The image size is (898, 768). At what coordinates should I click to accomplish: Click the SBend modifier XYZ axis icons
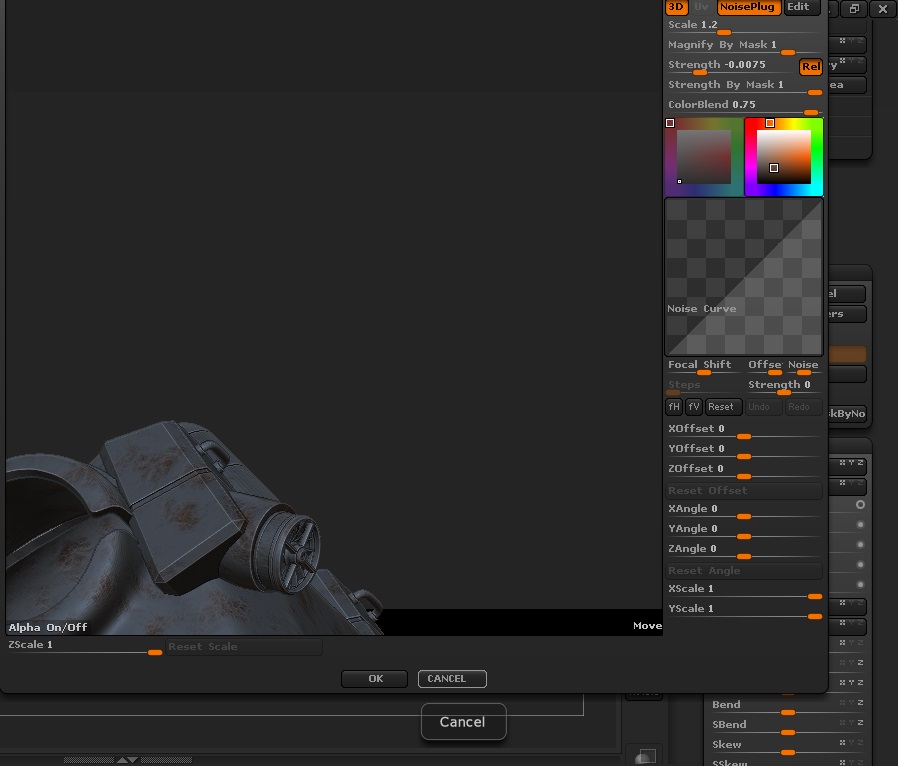click(x=850, y=723)
